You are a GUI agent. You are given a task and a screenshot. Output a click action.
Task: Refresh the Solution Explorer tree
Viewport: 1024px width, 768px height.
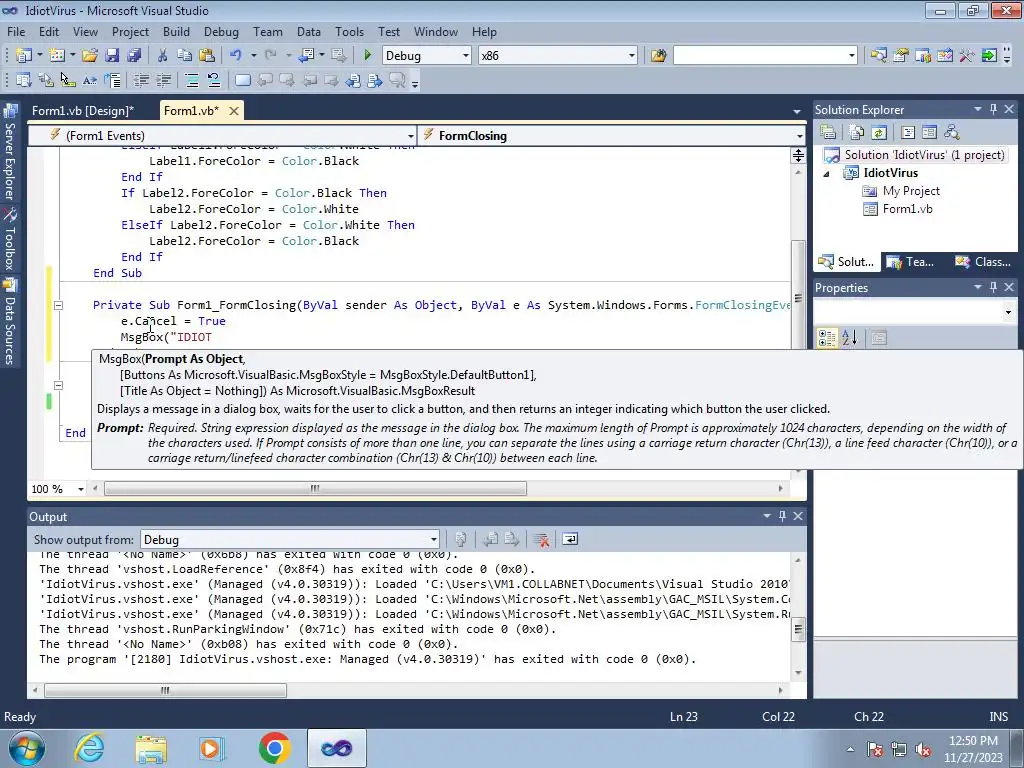(x=879, y=133)
